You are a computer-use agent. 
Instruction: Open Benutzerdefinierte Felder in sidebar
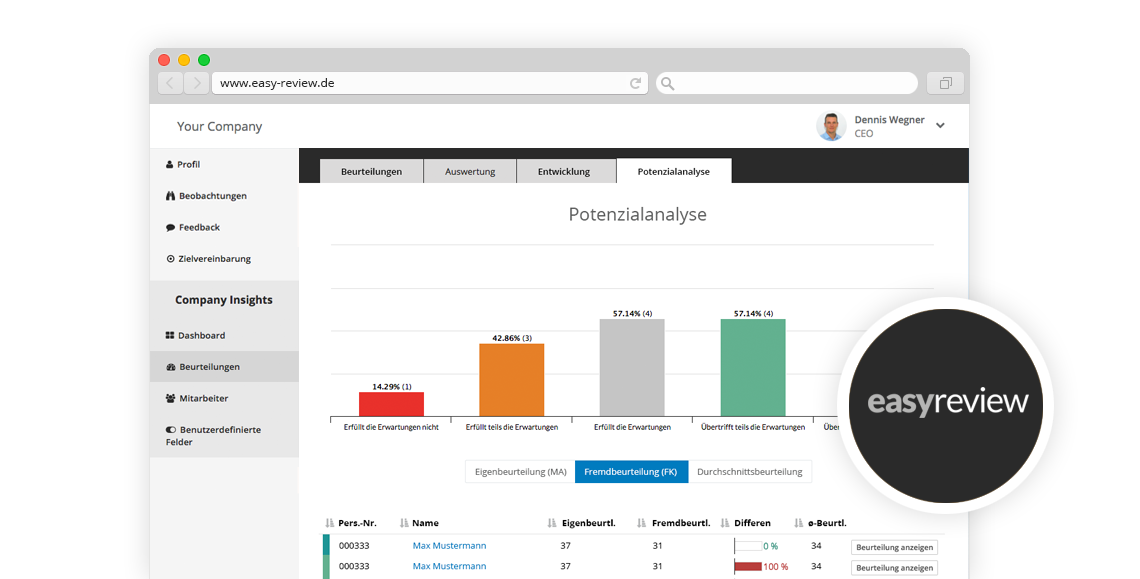pos(213,436)
